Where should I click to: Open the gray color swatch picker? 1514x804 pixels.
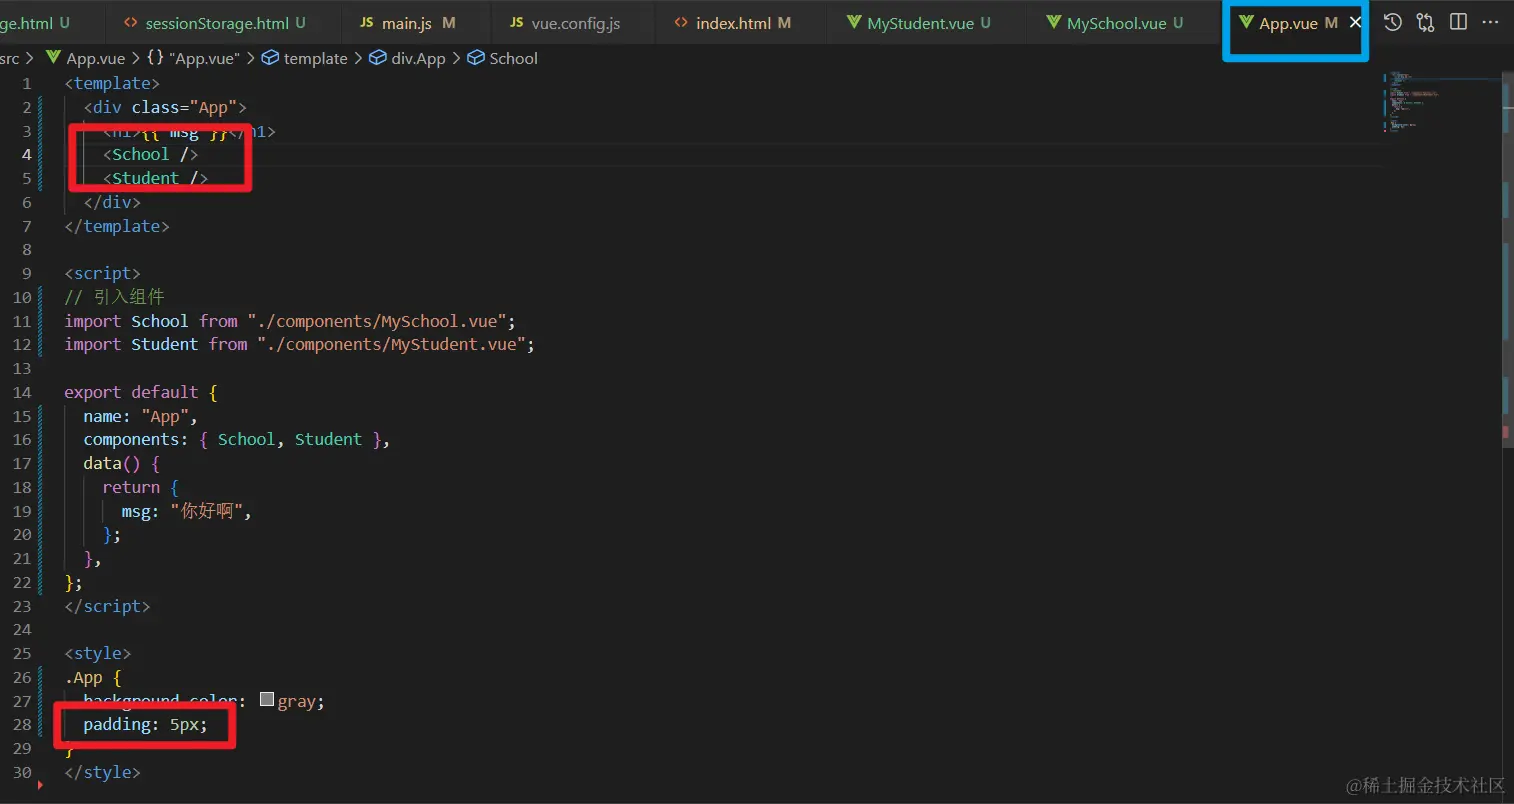267,700
